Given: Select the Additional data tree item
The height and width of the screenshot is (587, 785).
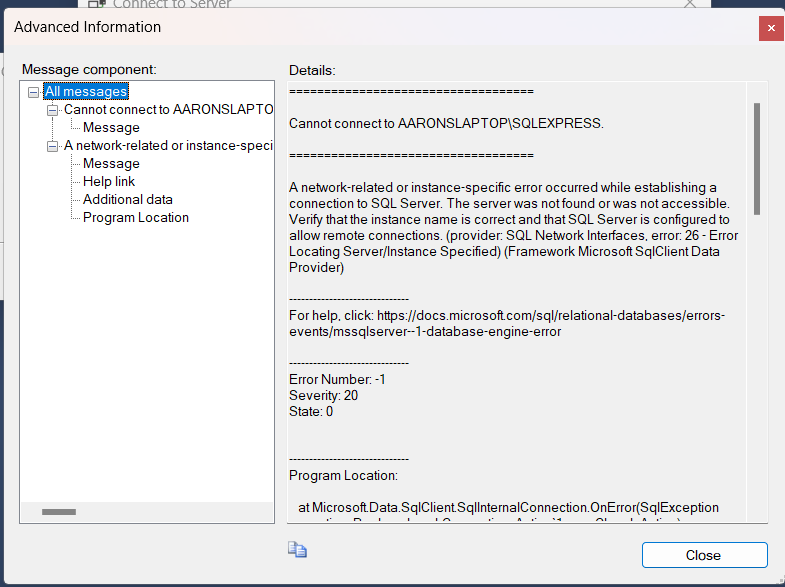Looking at the screenshot, I should point(128,199).
